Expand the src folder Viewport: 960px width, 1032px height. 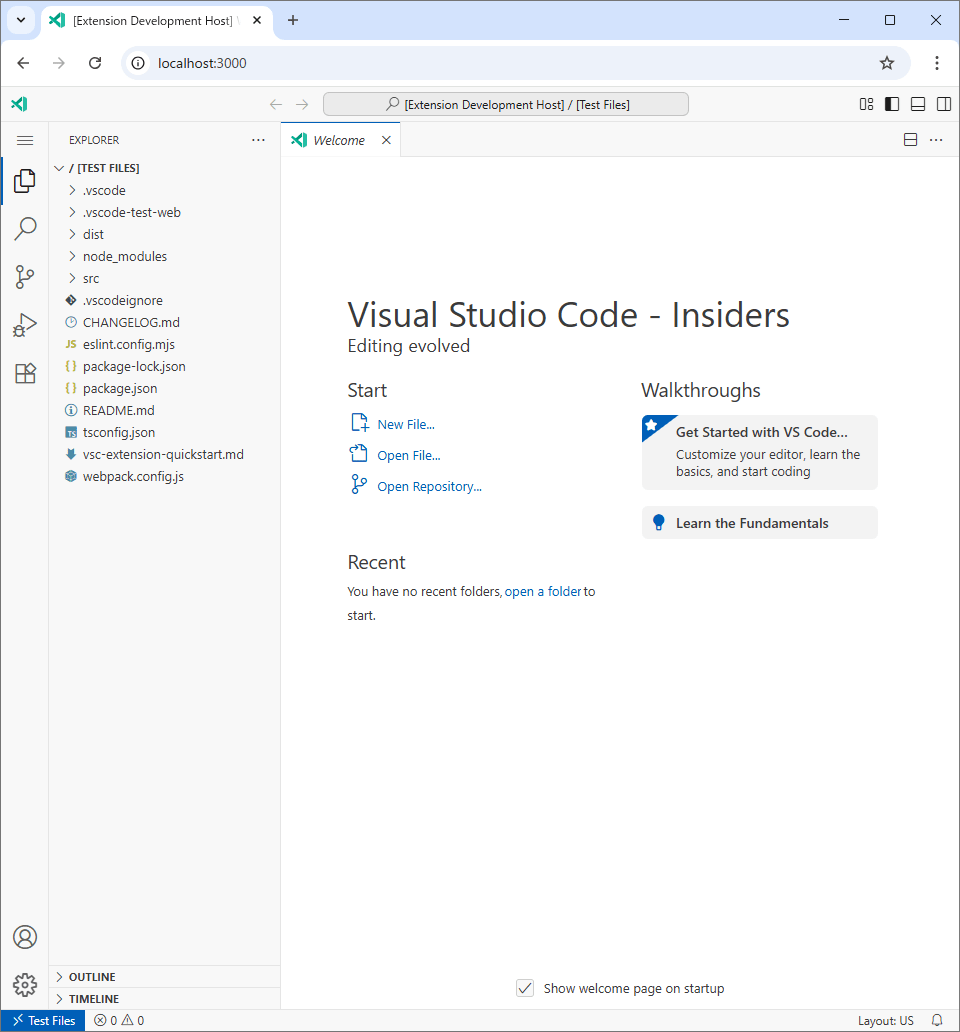(x=164, y=278)
